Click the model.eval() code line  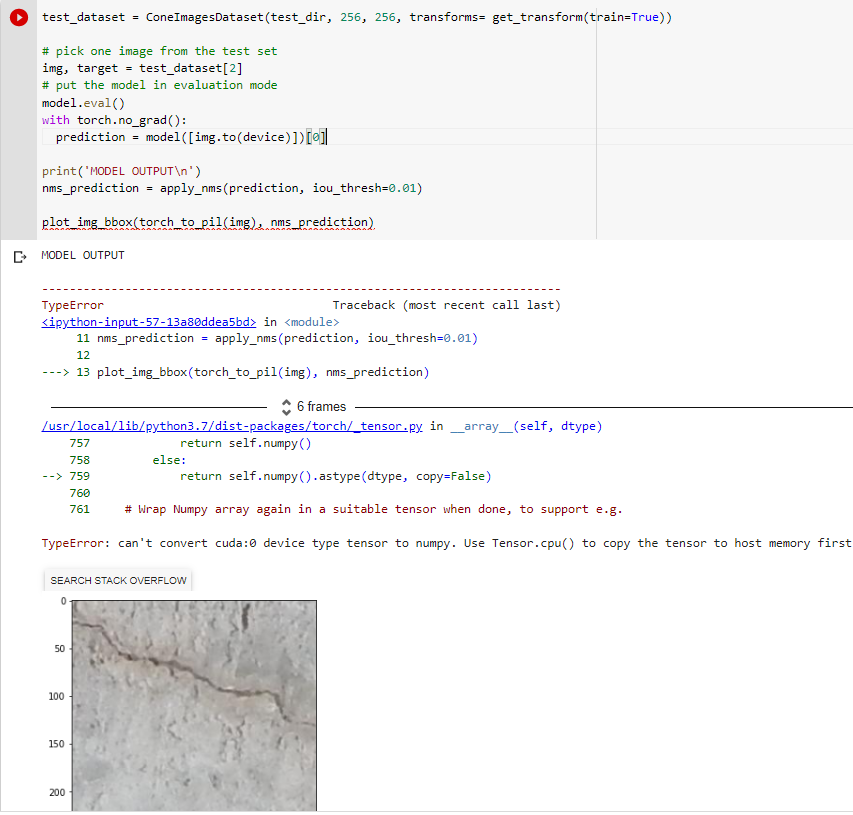(77, 102)
